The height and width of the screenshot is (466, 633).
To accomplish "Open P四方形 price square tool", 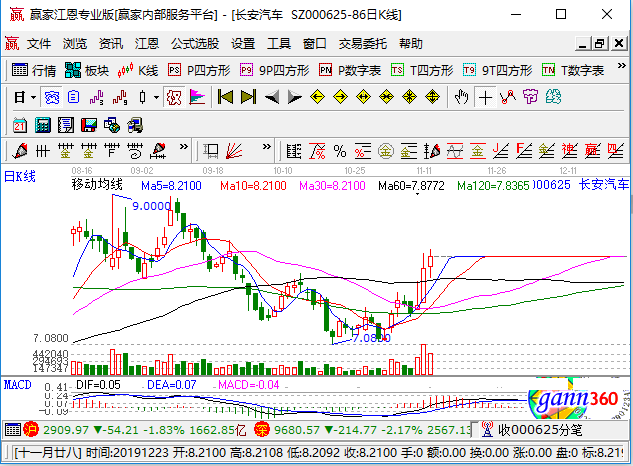I will click(199, 71).
